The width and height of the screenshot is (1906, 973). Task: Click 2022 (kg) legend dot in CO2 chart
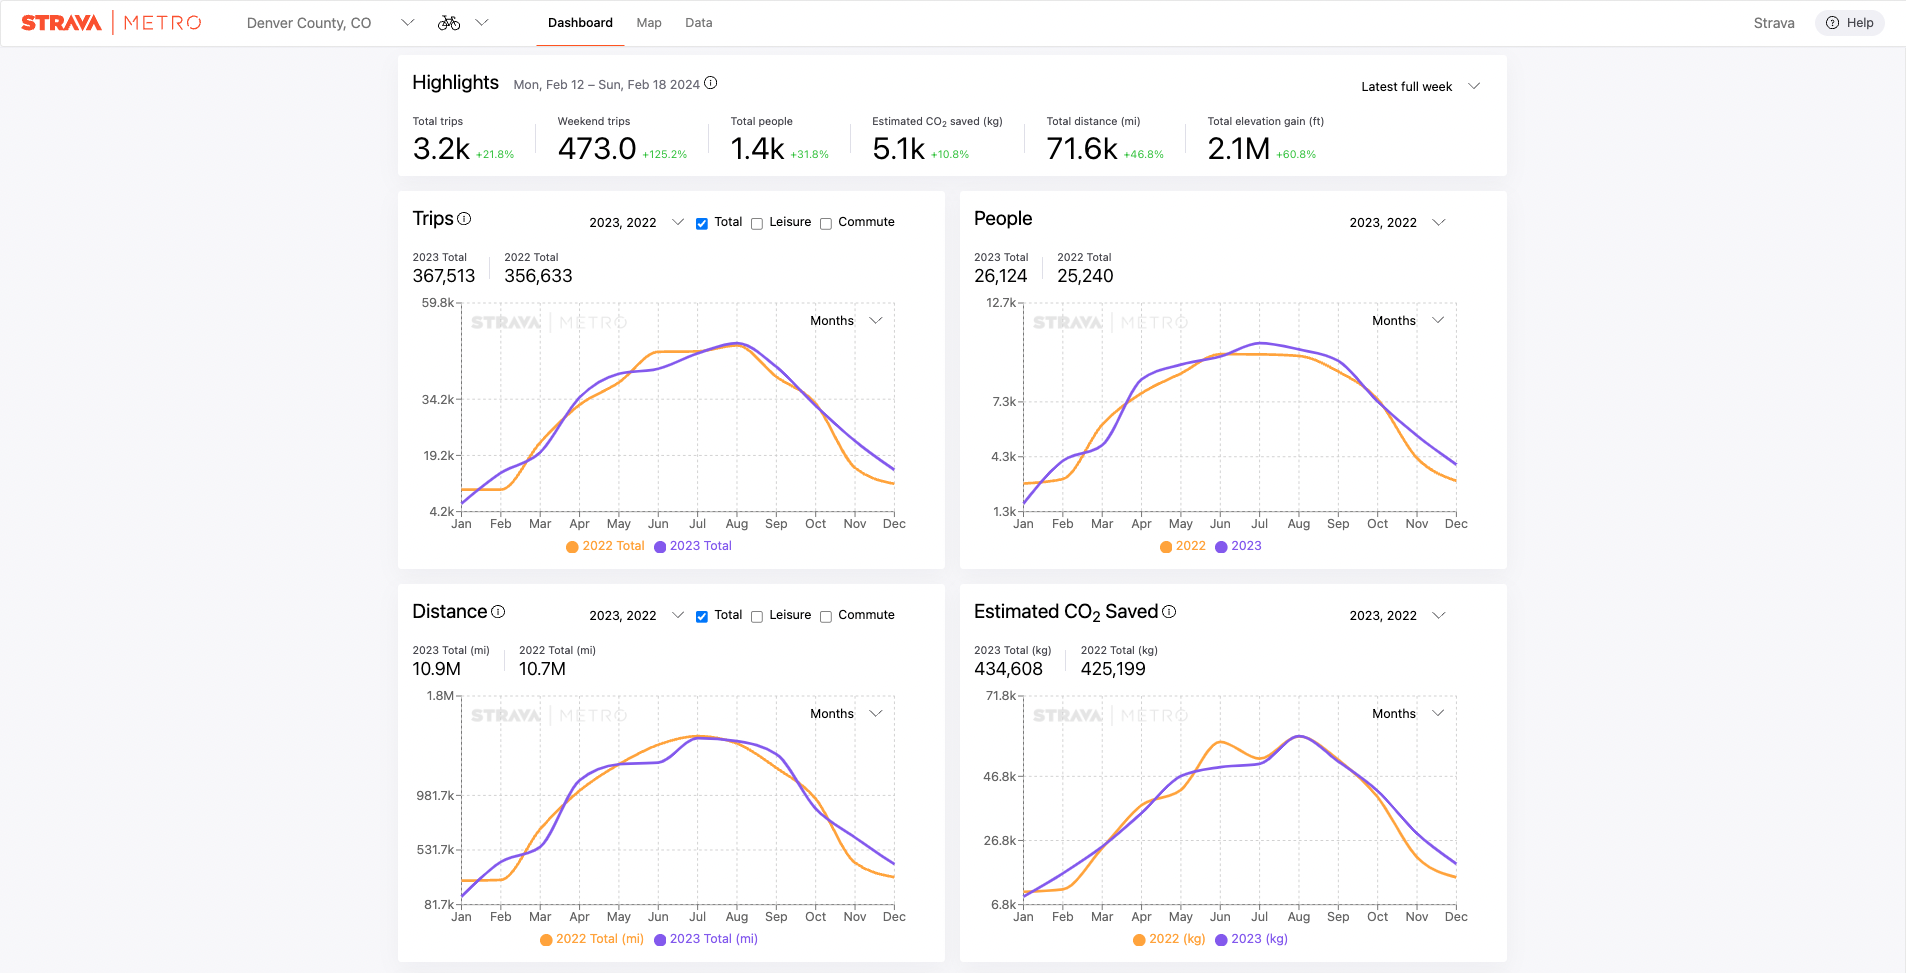coord(1139,940)
